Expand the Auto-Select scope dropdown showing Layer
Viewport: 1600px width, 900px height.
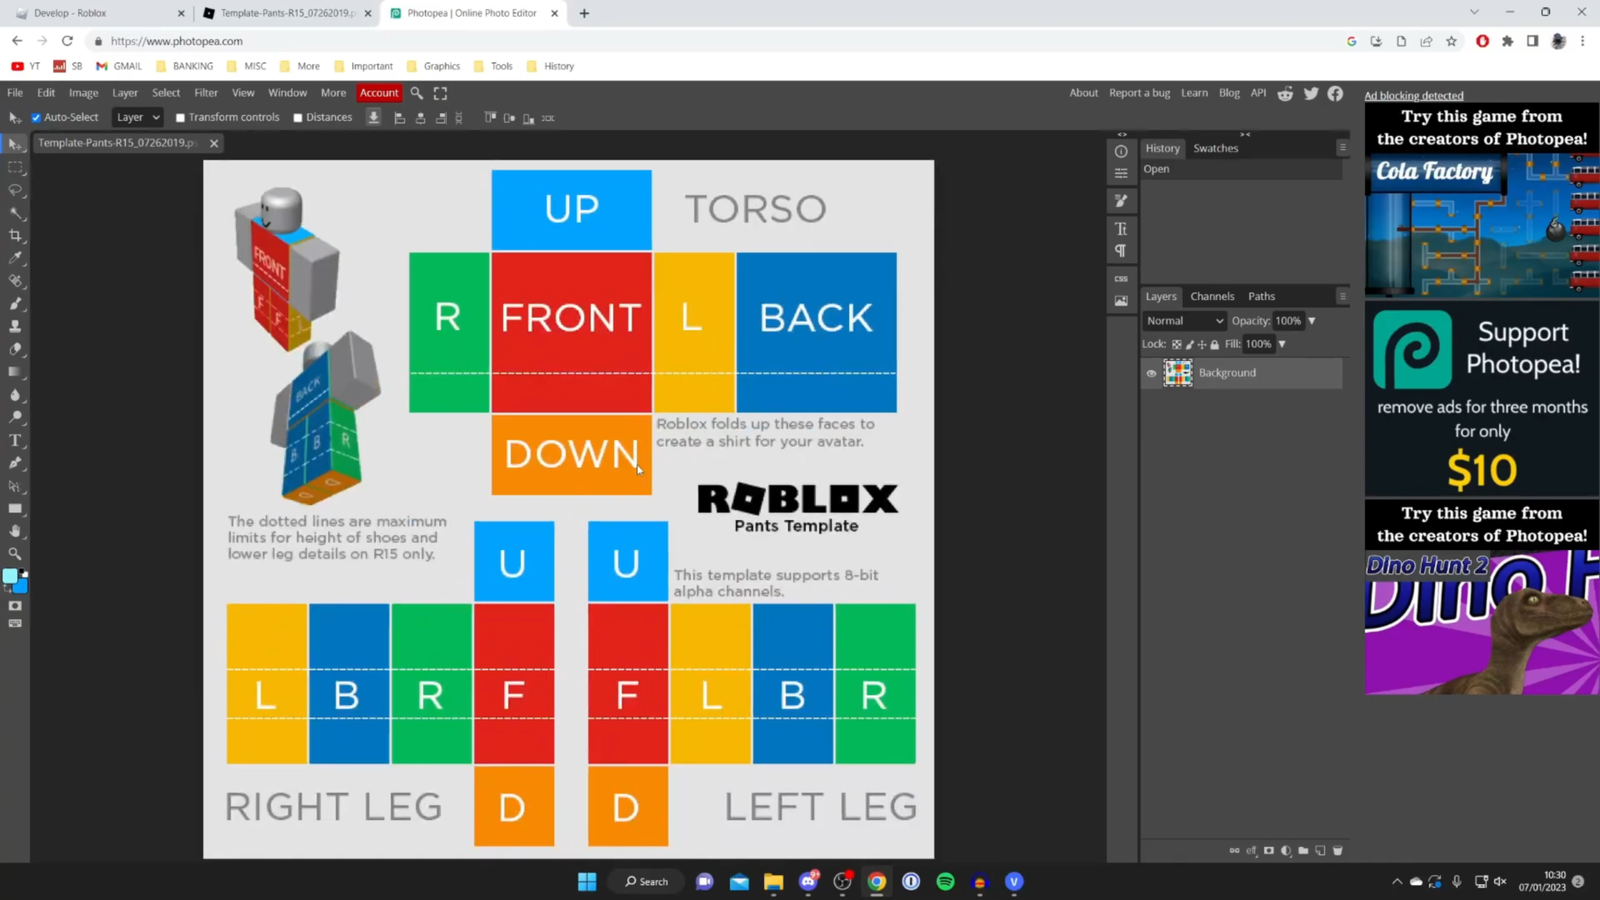coord(137,117)
